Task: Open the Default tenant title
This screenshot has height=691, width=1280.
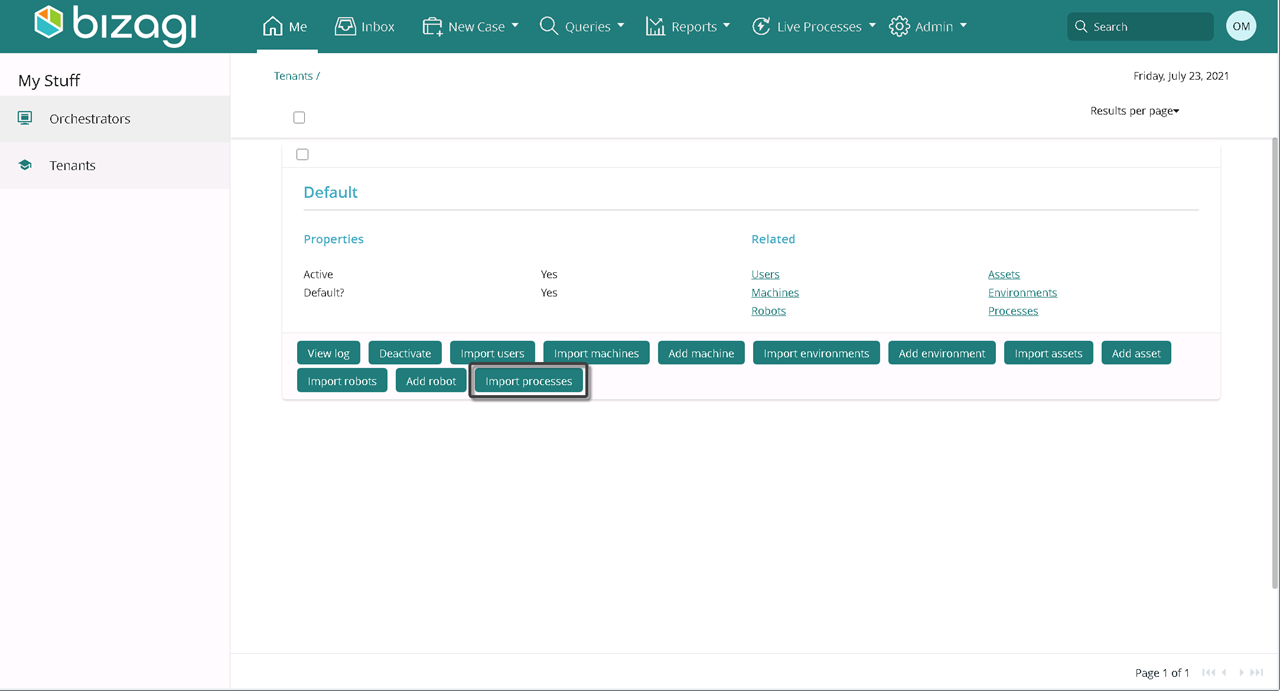Action: pos(330,192)
